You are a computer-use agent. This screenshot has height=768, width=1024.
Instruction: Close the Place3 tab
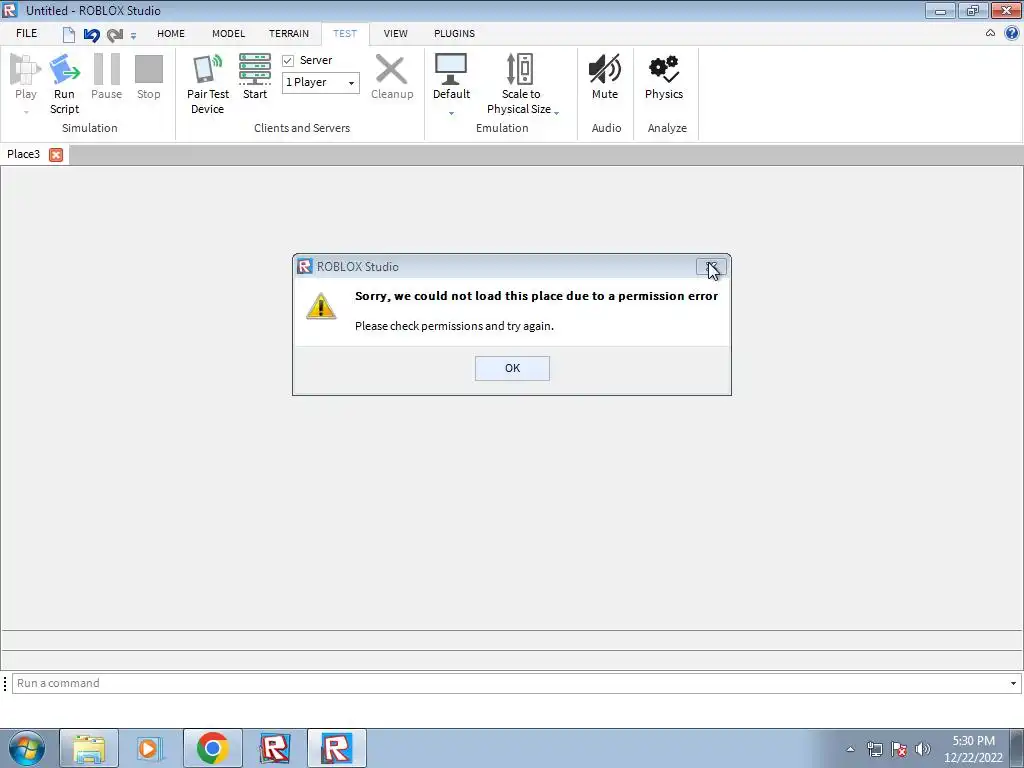coord(56,155)
